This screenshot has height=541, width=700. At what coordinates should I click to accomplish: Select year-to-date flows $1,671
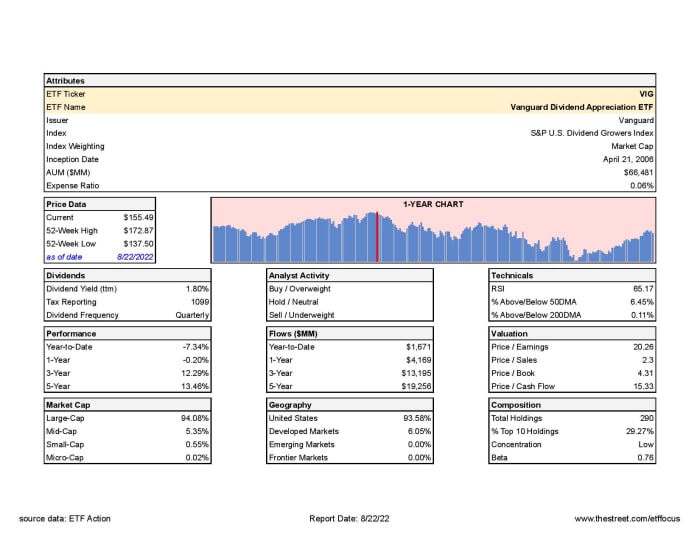(x=418, y=347)
